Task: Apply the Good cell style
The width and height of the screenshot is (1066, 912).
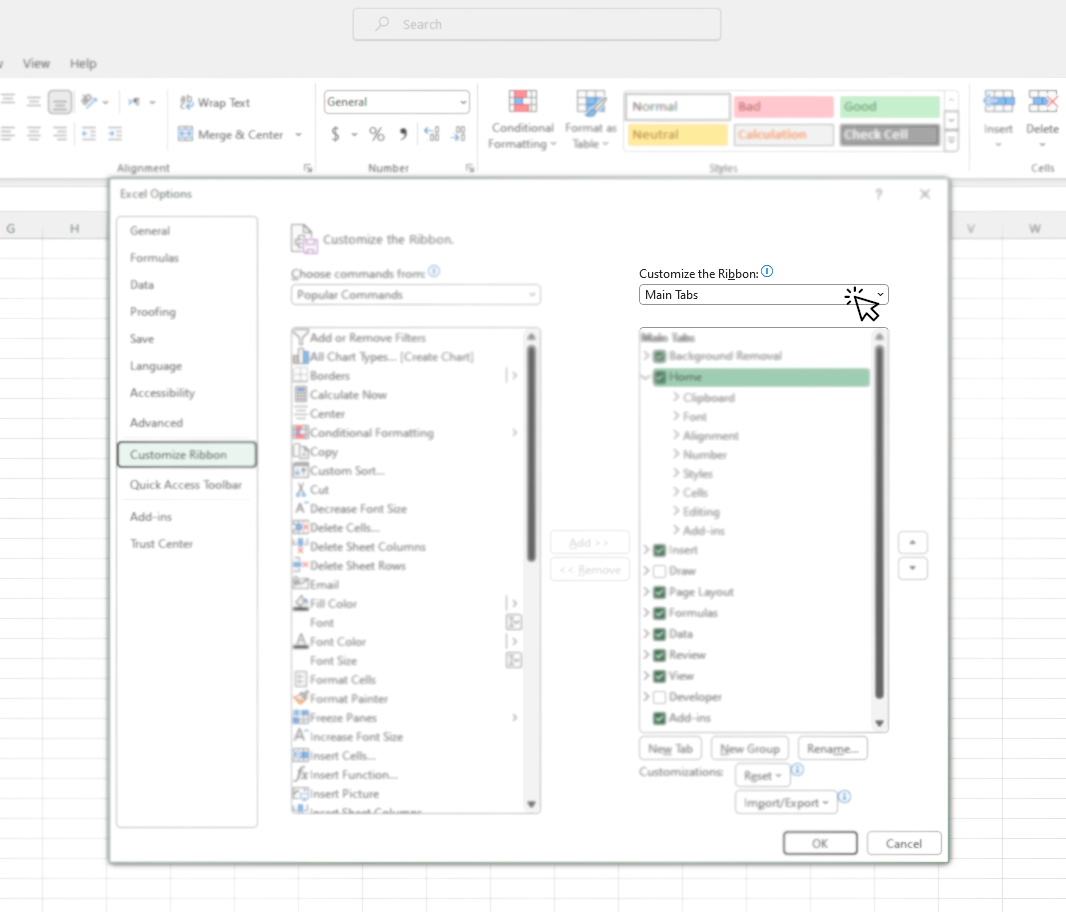Action: [889, 107]
